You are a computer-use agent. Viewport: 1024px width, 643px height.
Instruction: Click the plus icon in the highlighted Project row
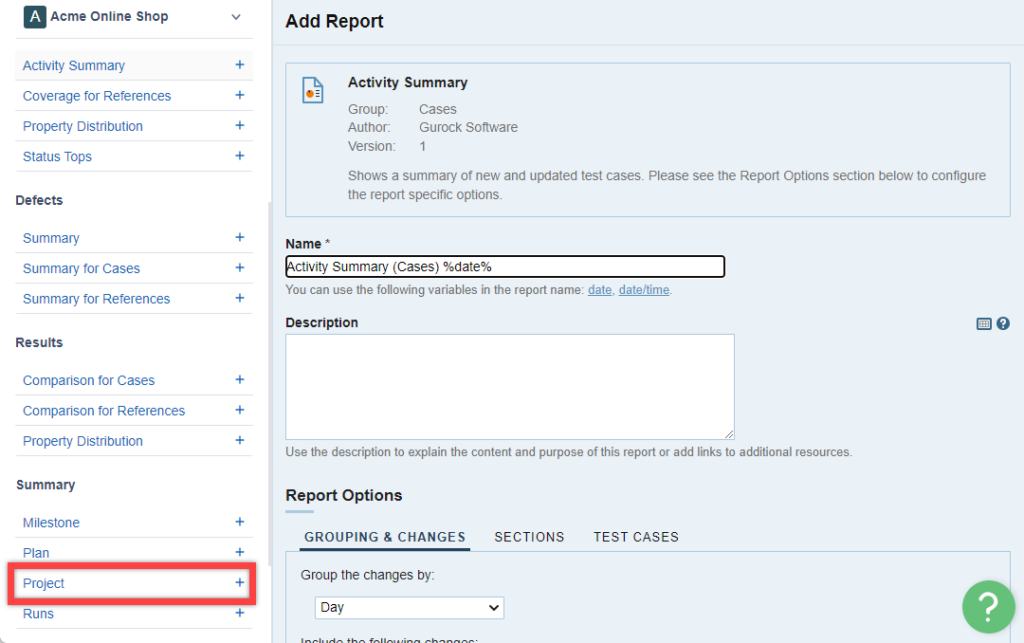[239, 583]
